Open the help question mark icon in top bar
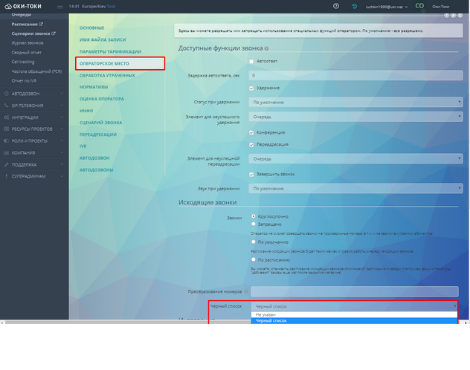Screen dimensions: 470x370 [x=336, y=6]
